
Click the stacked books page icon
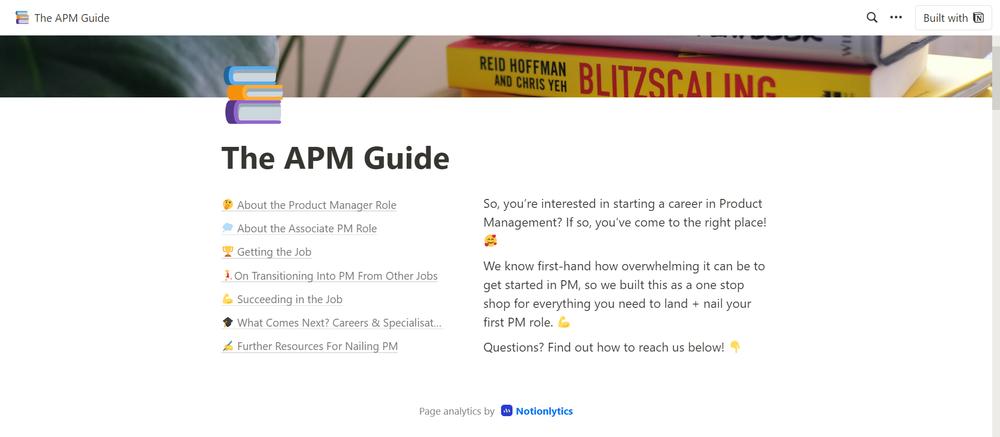pyautogui.click(x=253, y=94)
